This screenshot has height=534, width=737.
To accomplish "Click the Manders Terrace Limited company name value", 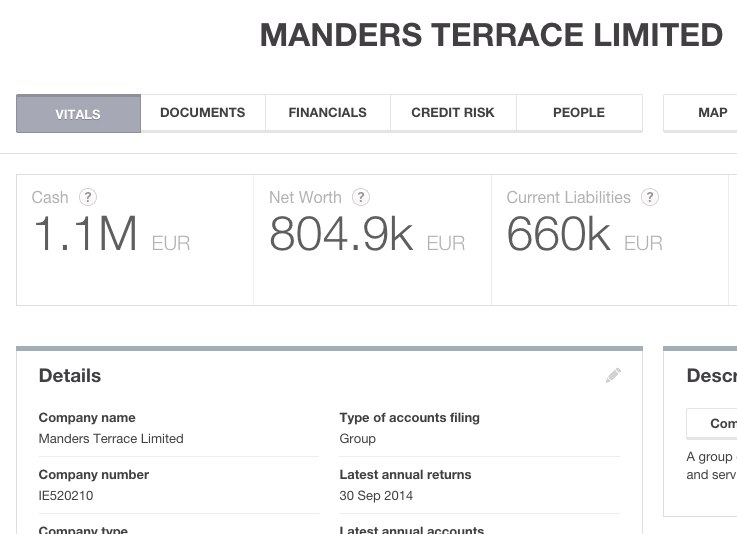I will 111,439.
